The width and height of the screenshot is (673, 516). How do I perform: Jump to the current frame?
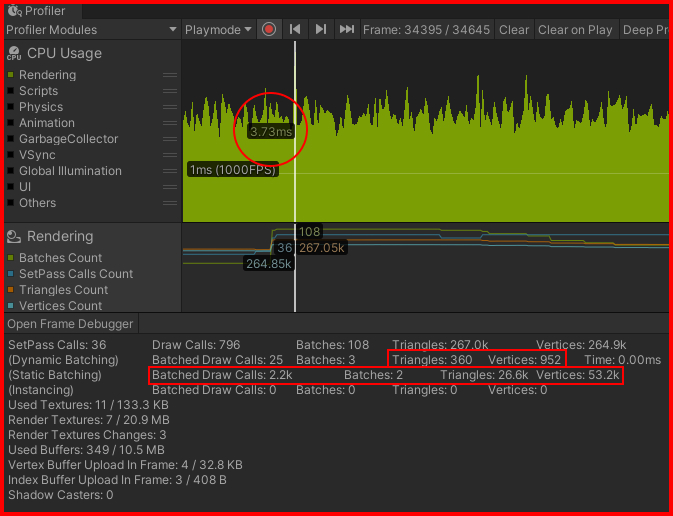[x=346, y=29]
